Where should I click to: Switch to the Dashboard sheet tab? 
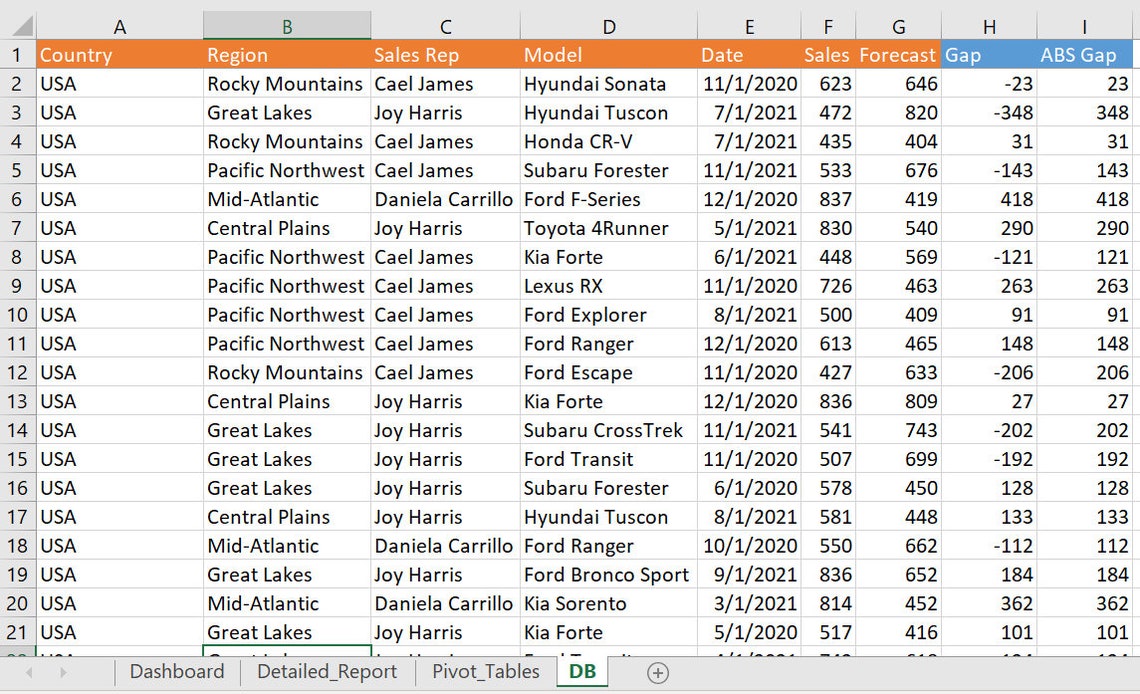click(x=177, y=673)
